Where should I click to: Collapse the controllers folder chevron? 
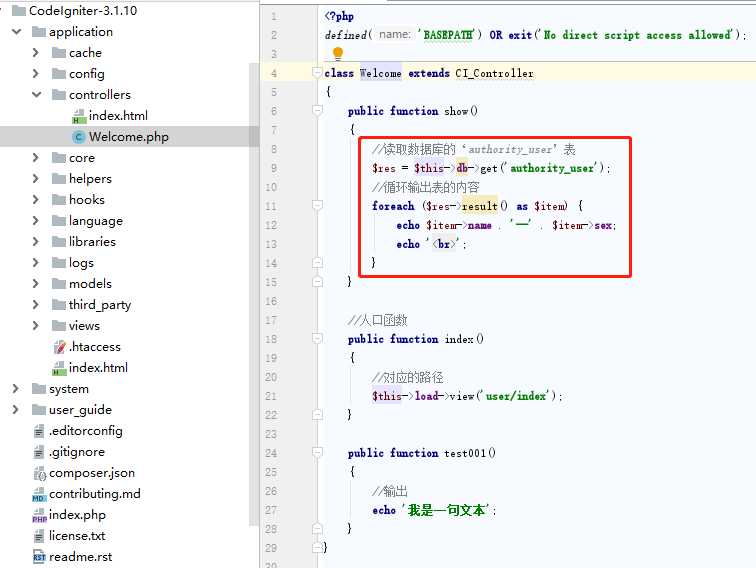pos(37,95)
